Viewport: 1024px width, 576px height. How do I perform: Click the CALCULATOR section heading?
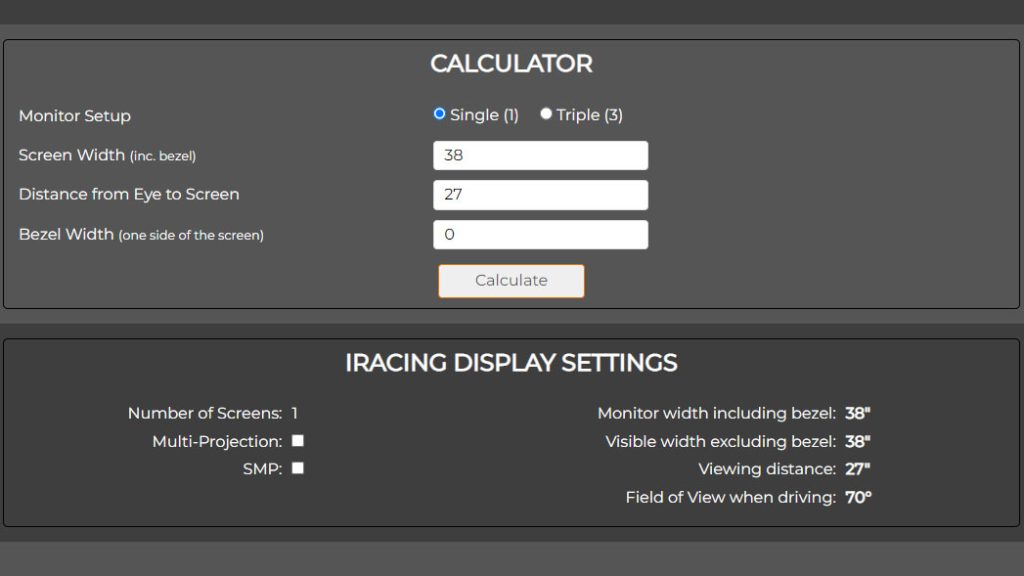pyautogui.click(x=510, y=63)
